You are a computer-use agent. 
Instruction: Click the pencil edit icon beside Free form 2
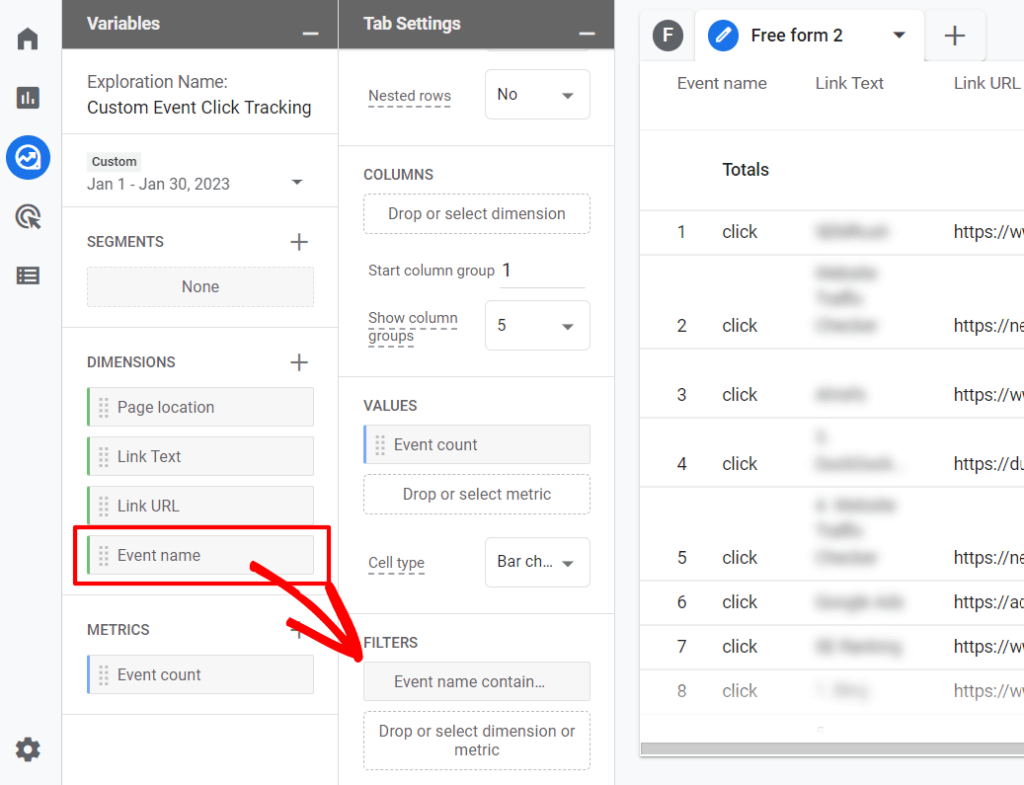723,36
